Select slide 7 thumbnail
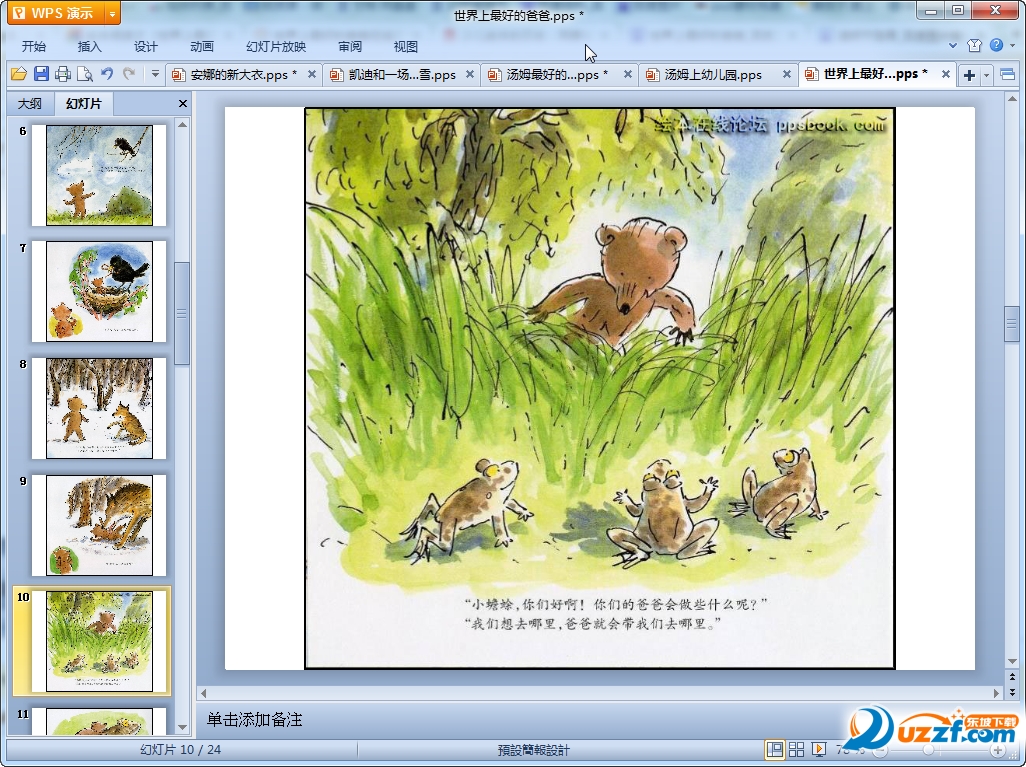 click(x=99, y=291)
